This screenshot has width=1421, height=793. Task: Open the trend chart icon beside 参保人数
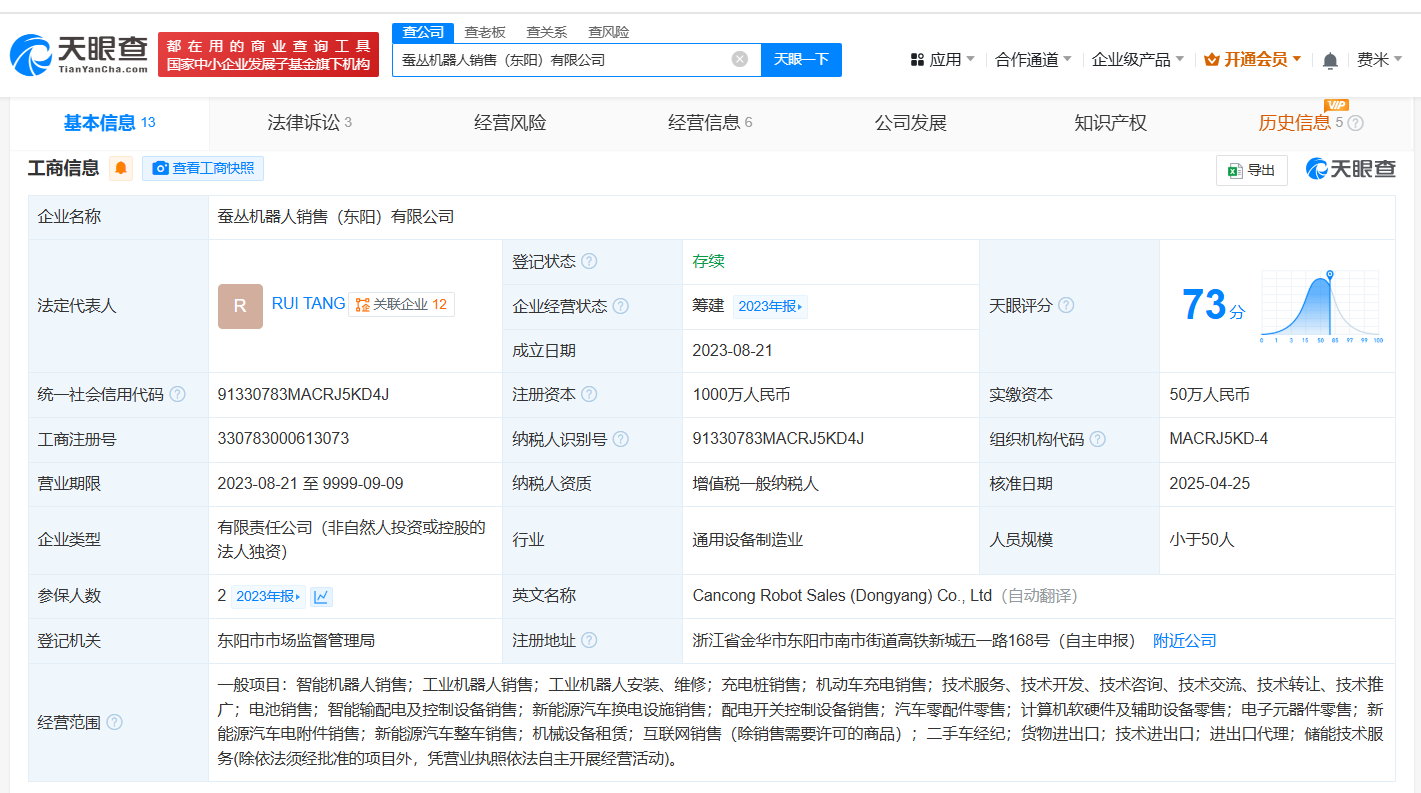[321, 597]
